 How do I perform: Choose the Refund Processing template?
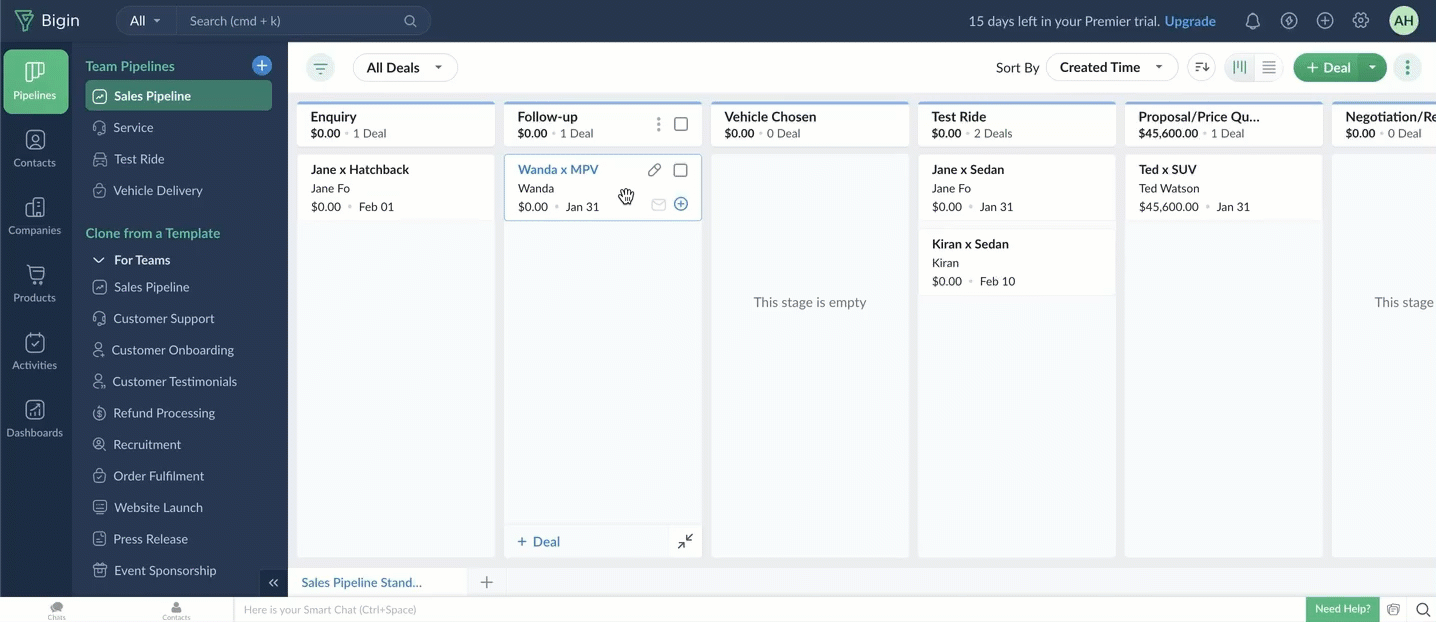coord(164,413)
